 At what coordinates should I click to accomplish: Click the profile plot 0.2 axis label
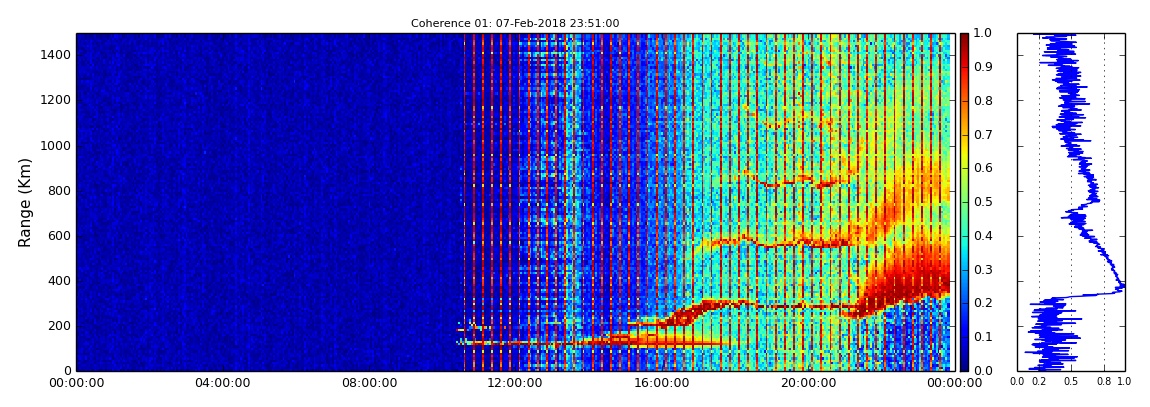click(x=1039, y=382)
